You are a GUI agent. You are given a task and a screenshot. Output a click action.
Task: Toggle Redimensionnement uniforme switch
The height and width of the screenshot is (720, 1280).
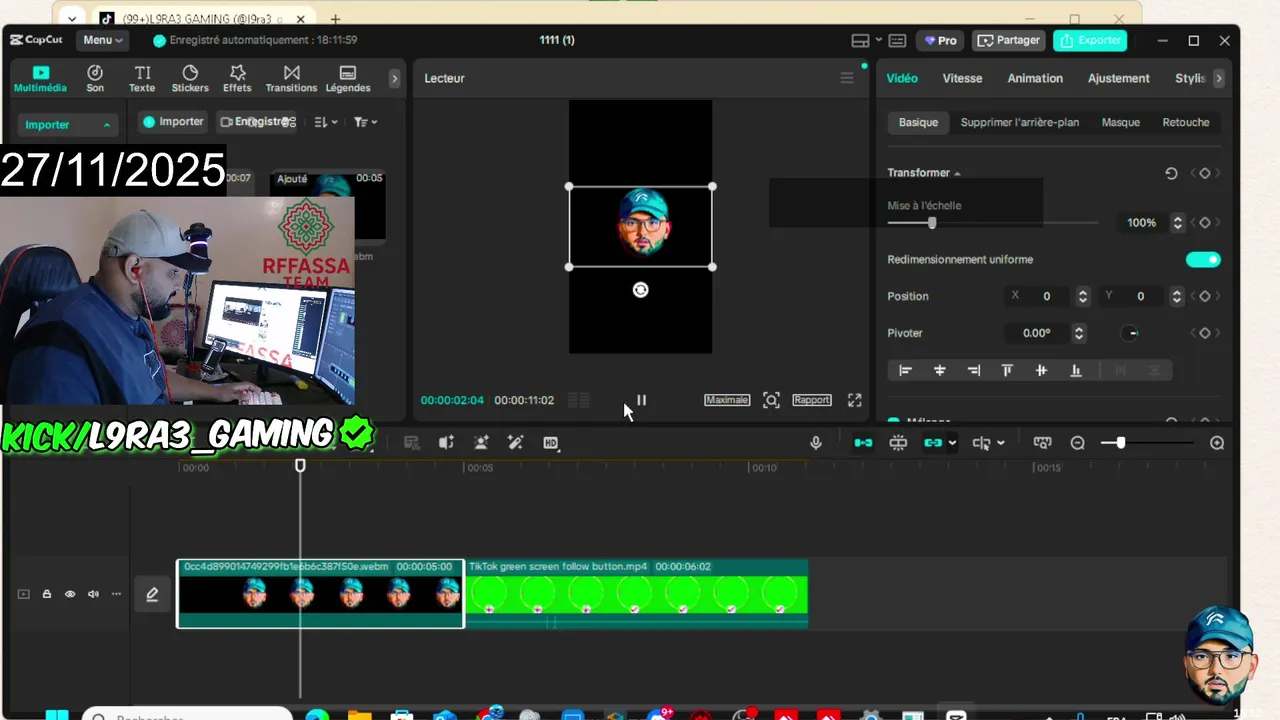1203,260
